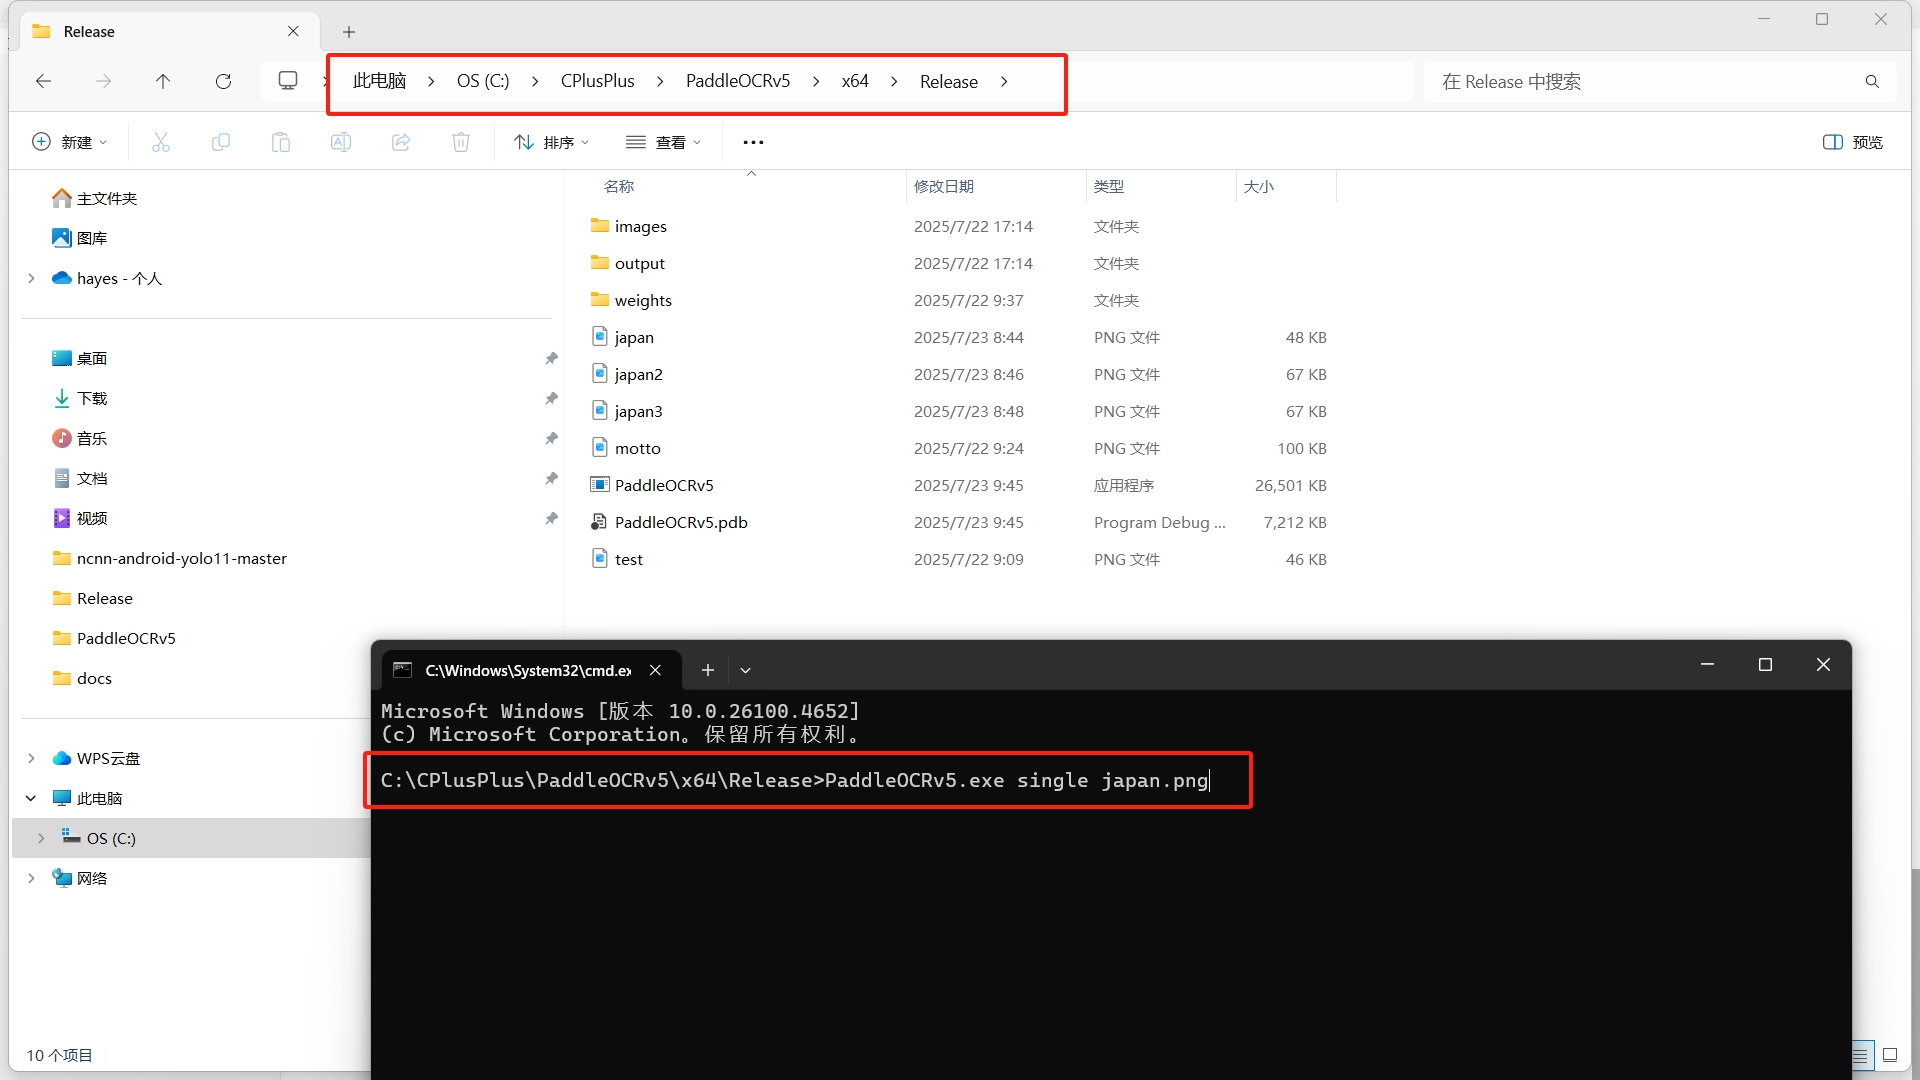
Task: Toggle the 预览 preview pane
Action: (x=1853, y=142)
